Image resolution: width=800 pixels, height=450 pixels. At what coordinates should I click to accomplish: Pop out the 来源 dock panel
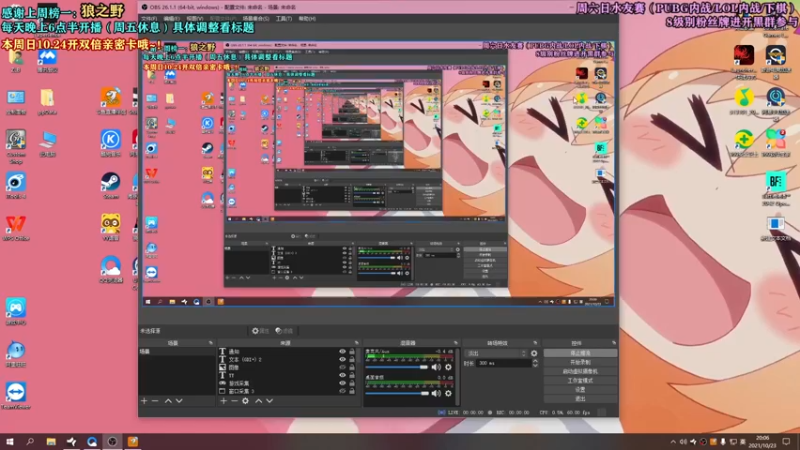tap(356, 343)
